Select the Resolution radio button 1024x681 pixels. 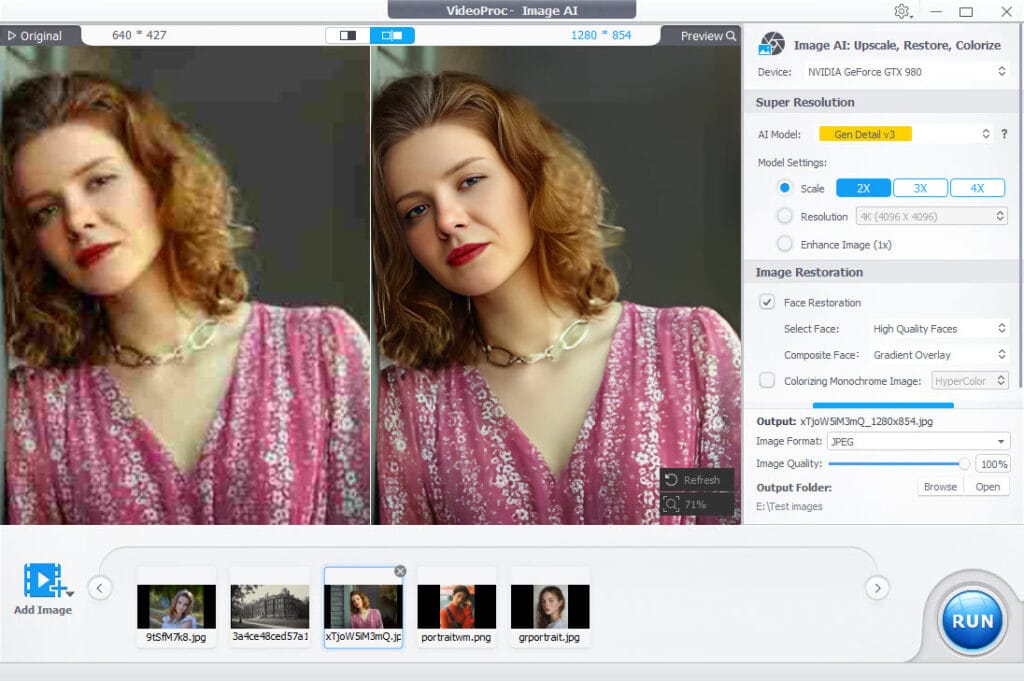[x=785, y=216]
